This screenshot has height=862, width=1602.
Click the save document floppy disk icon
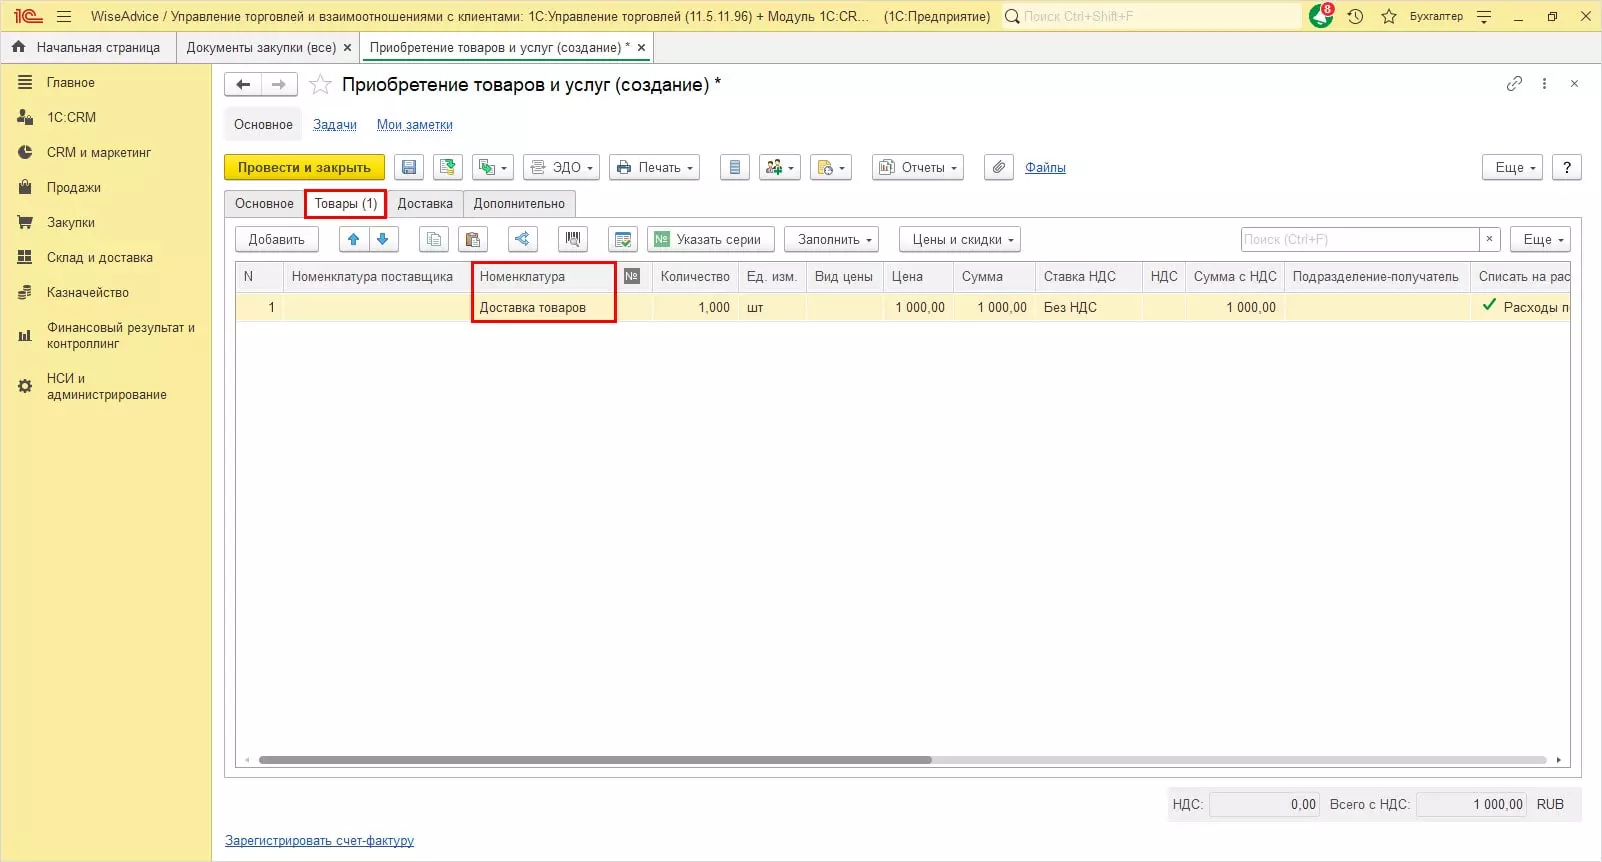408,168
